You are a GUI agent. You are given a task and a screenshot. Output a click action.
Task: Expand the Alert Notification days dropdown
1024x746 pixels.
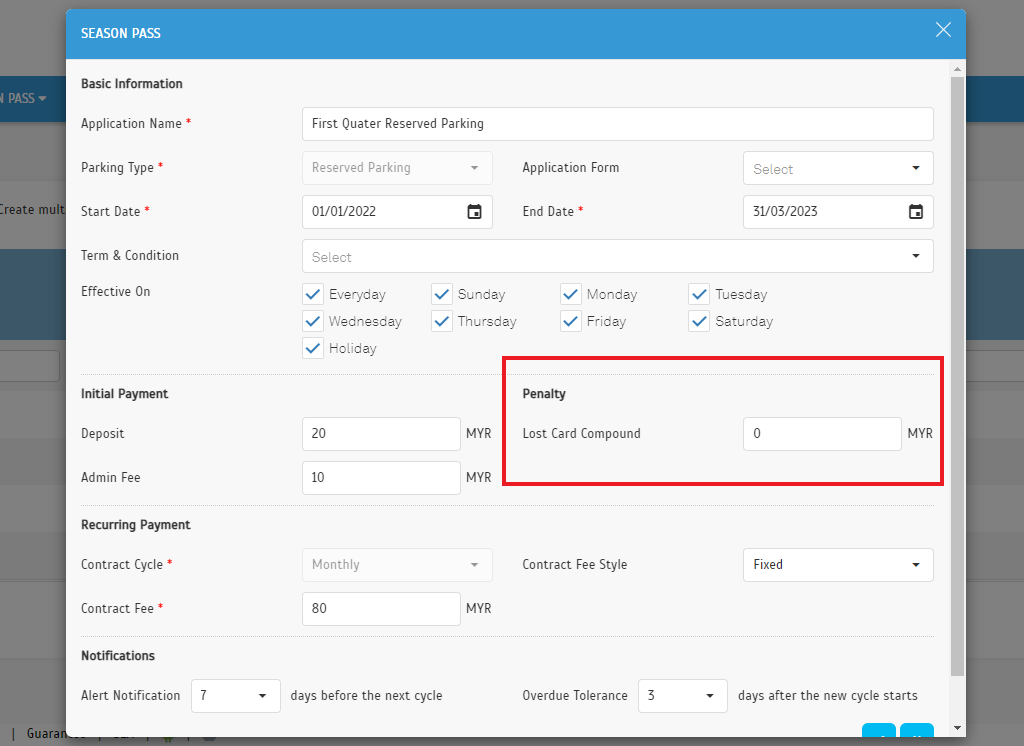pos(236,696)
